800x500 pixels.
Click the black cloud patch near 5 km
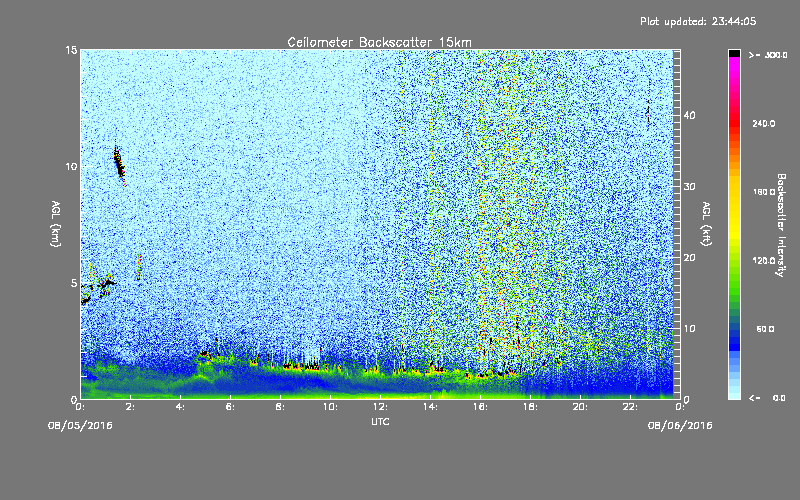click(108, 283)
